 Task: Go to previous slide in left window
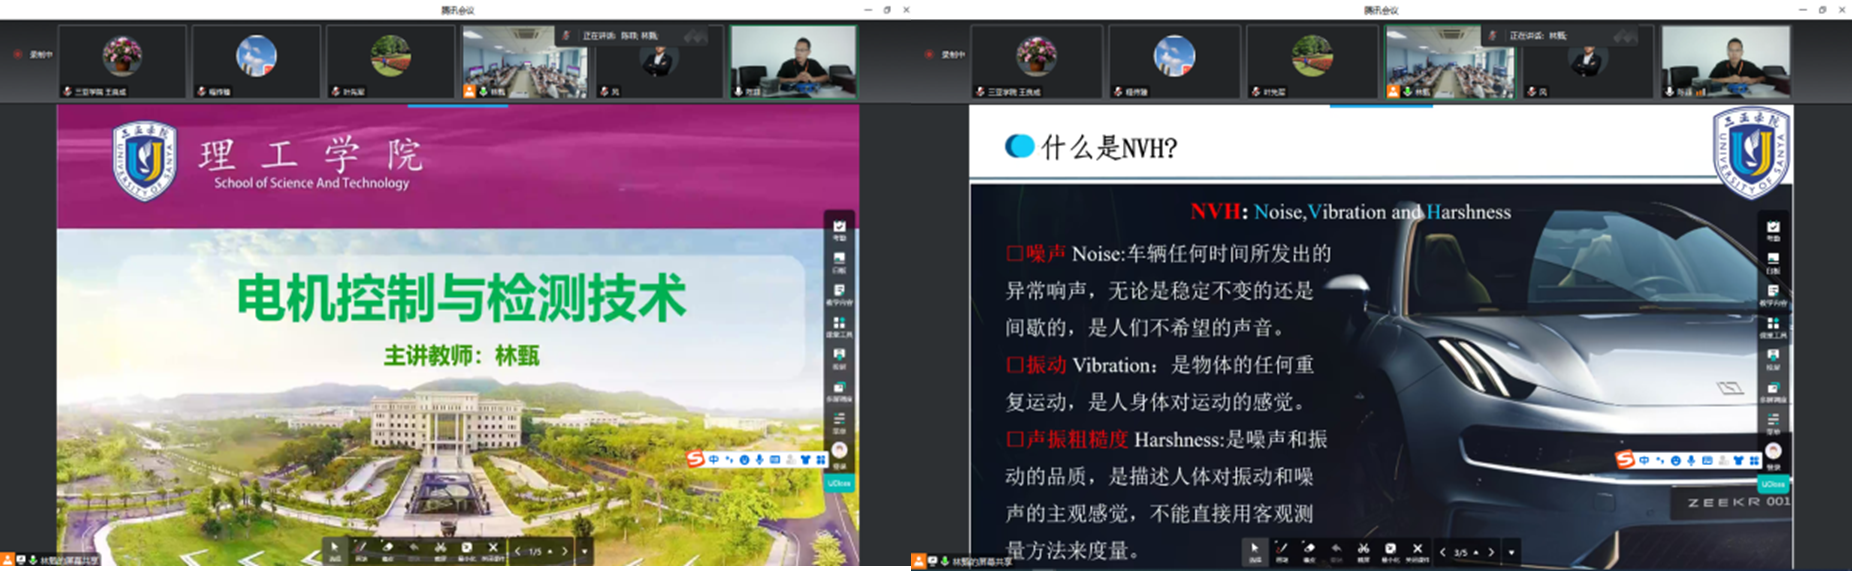tap(518, 551)
